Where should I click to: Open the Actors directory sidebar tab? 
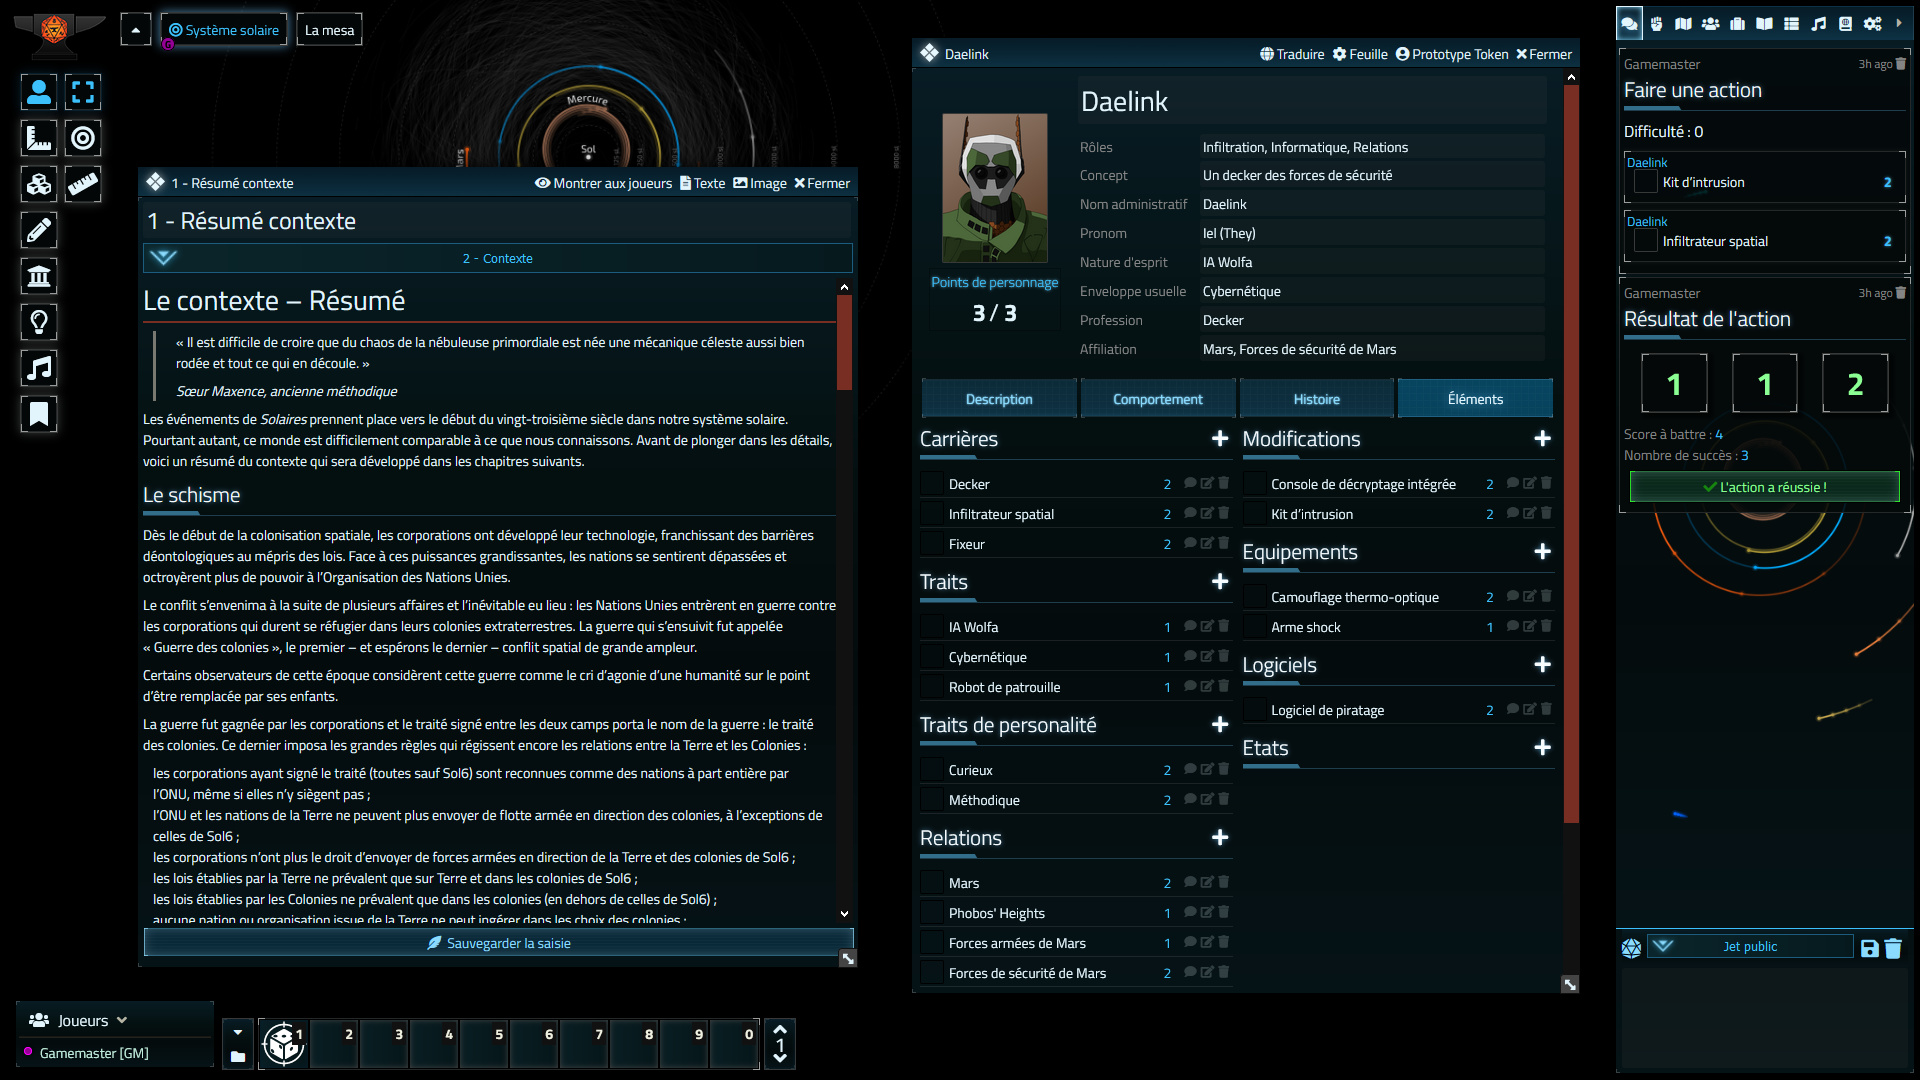coord(1711,23)
